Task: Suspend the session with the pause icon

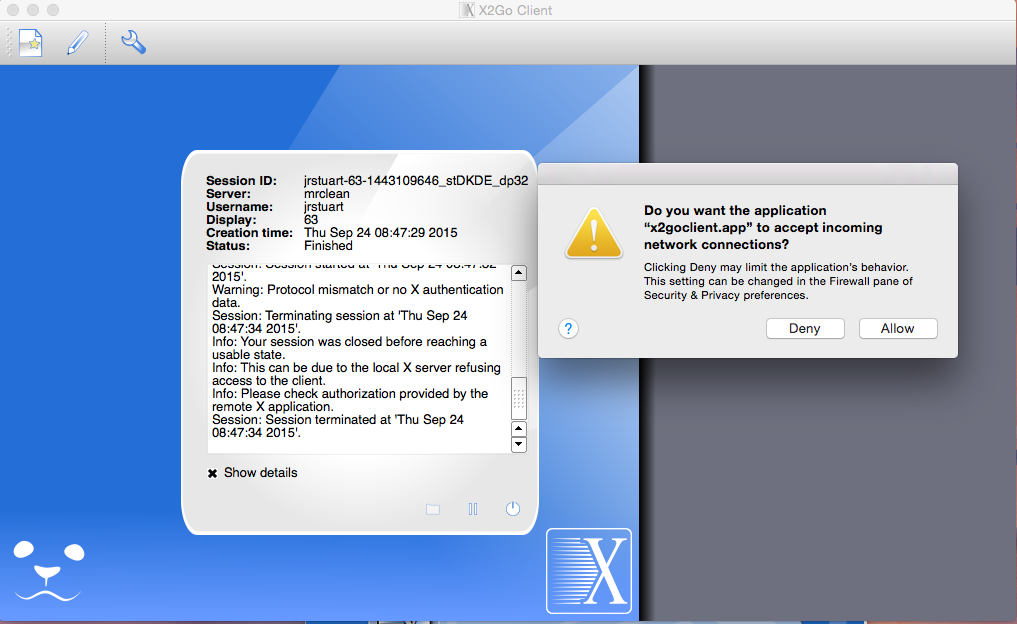Action: click(473, 509)
